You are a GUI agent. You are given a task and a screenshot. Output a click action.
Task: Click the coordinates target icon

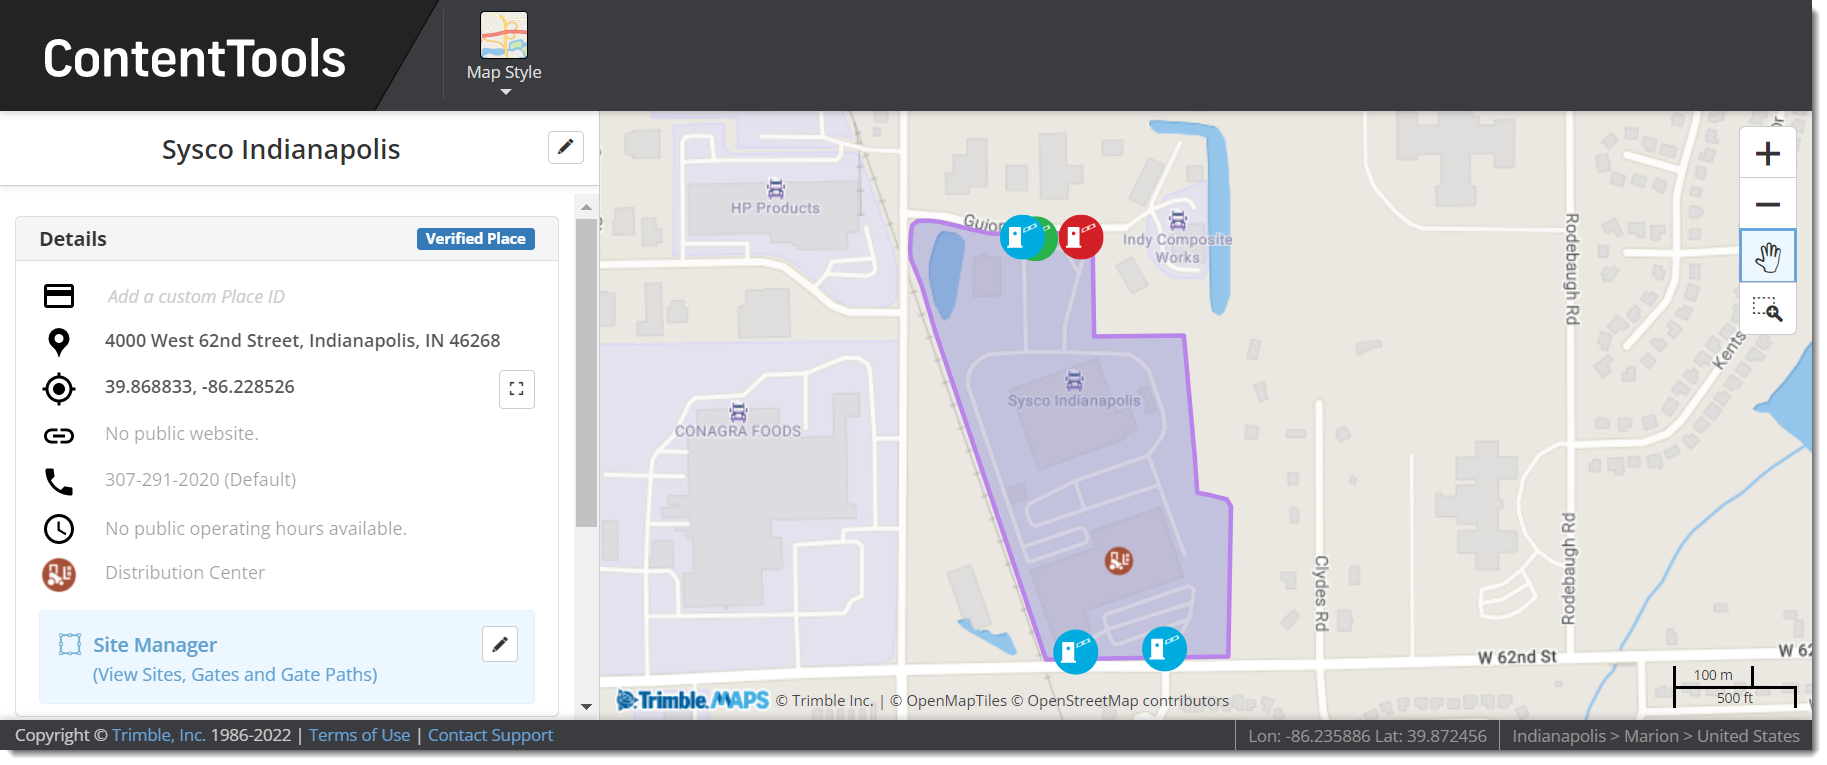(x=59, y=388)
